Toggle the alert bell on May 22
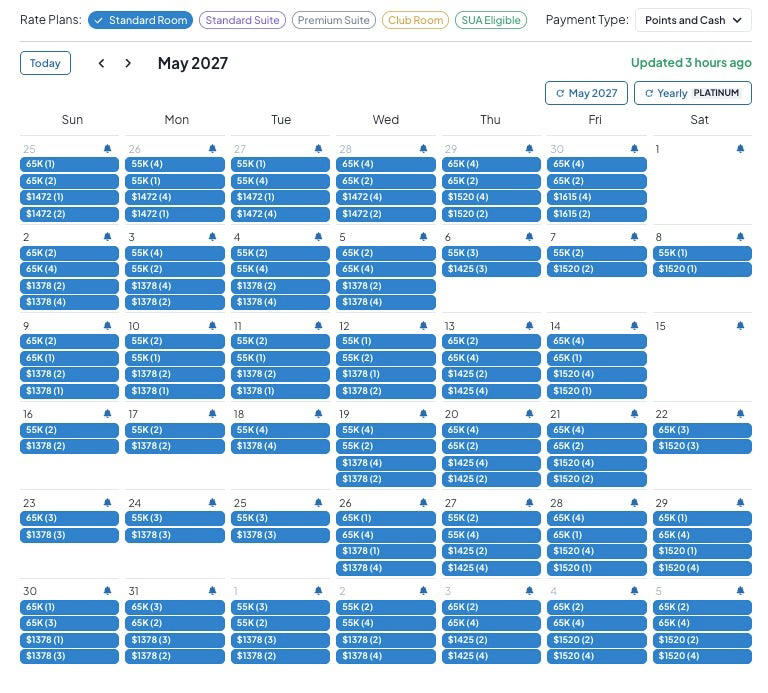Viewport: 768px width, 693px height. point(740,414)
